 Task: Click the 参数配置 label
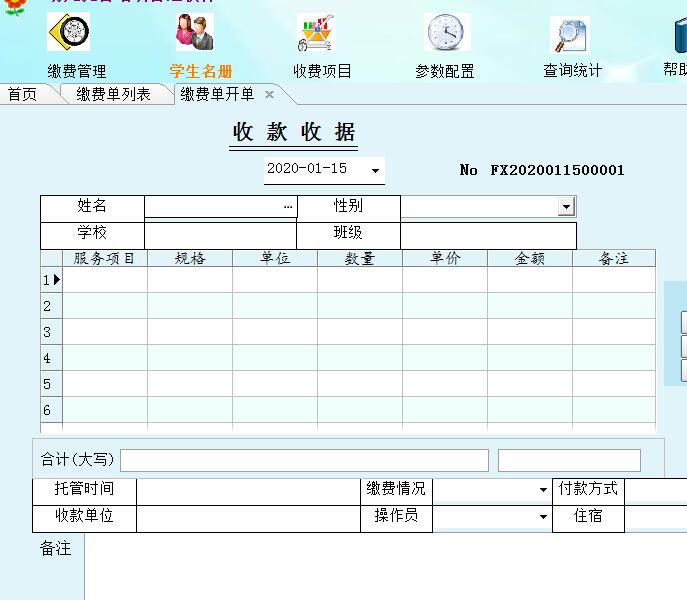point(445,71)
